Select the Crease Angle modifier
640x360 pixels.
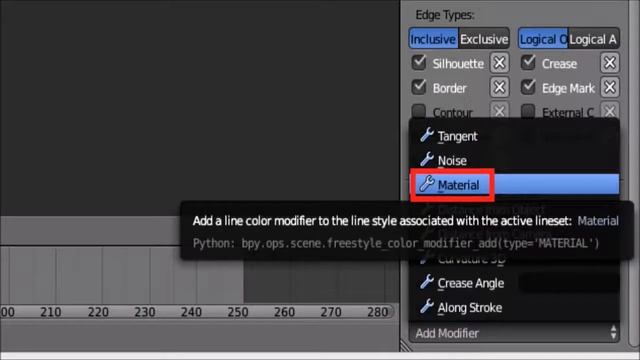pyautogui.click(x=514, y=283)
